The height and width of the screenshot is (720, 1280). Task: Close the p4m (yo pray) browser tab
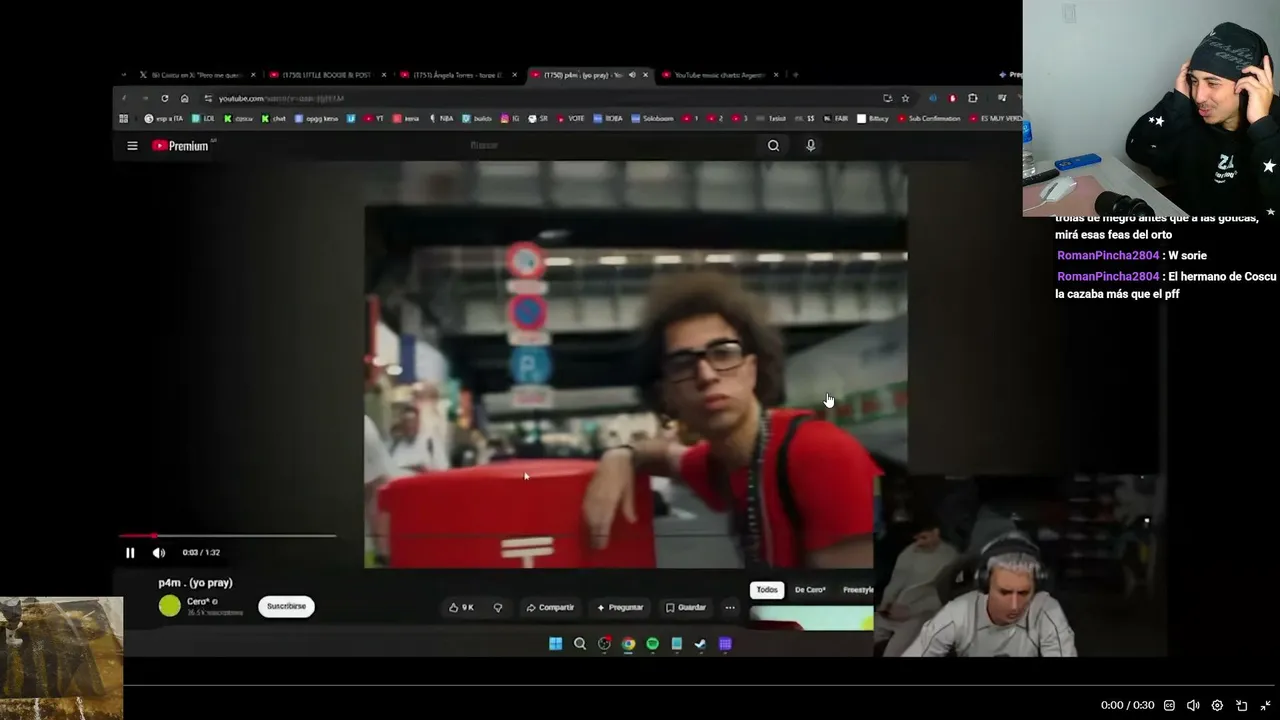point(646,75)
